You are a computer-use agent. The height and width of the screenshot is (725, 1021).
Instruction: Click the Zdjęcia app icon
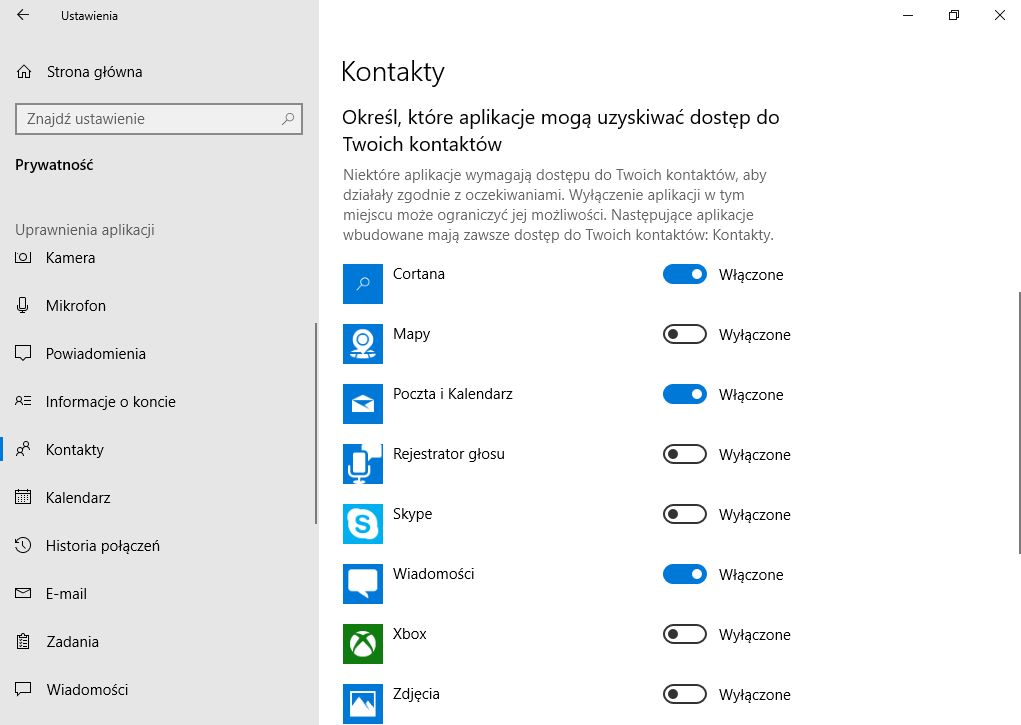[363, 704]
